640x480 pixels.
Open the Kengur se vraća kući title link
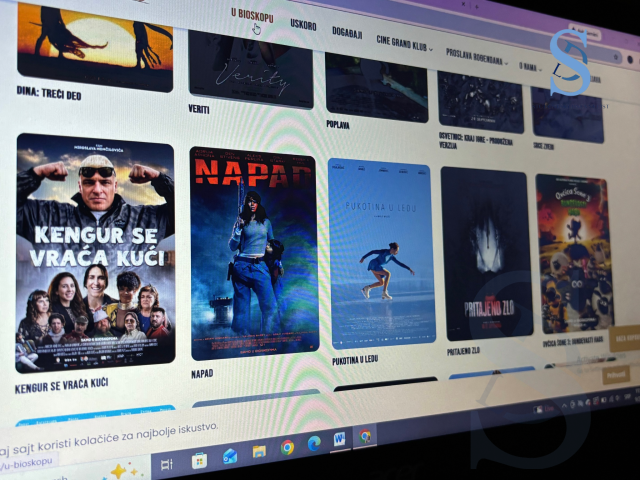[x=61, y=385]
